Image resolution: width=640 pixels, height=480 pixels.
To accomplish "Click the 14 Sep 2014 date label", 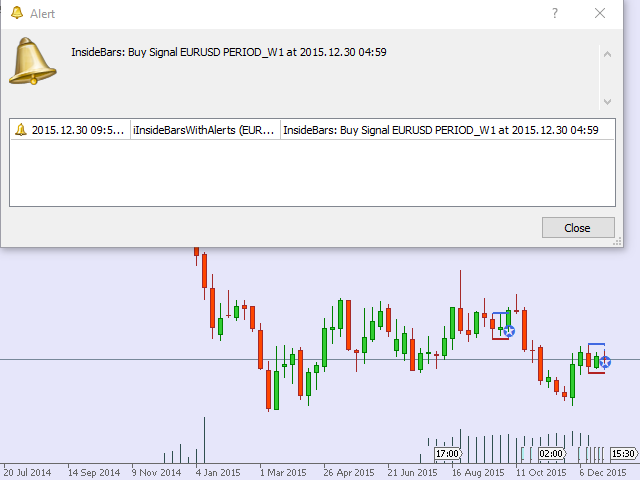I will (94, 473).
